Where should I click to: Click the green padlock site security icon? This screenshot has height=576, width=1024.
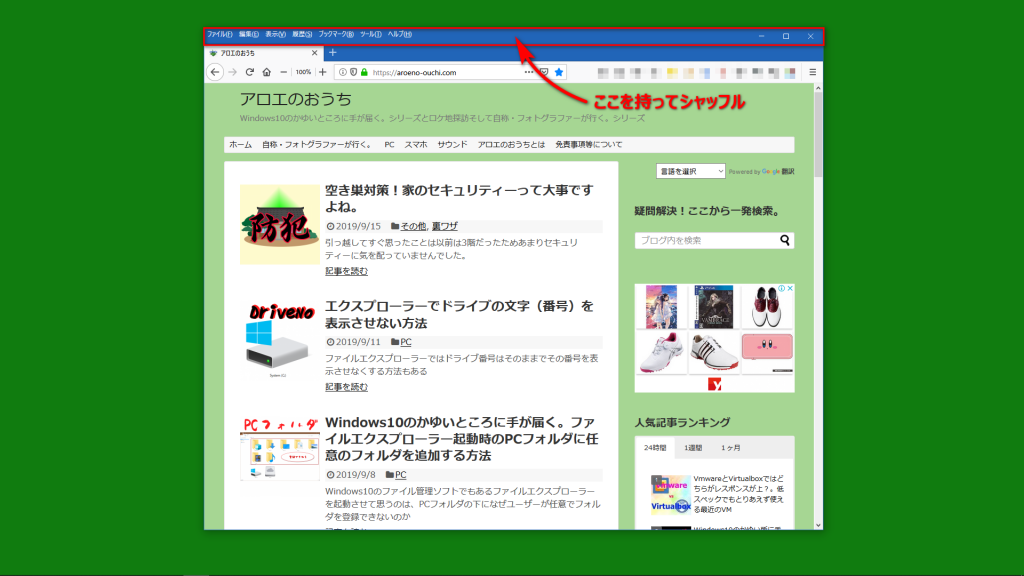(x=364, y=72)
